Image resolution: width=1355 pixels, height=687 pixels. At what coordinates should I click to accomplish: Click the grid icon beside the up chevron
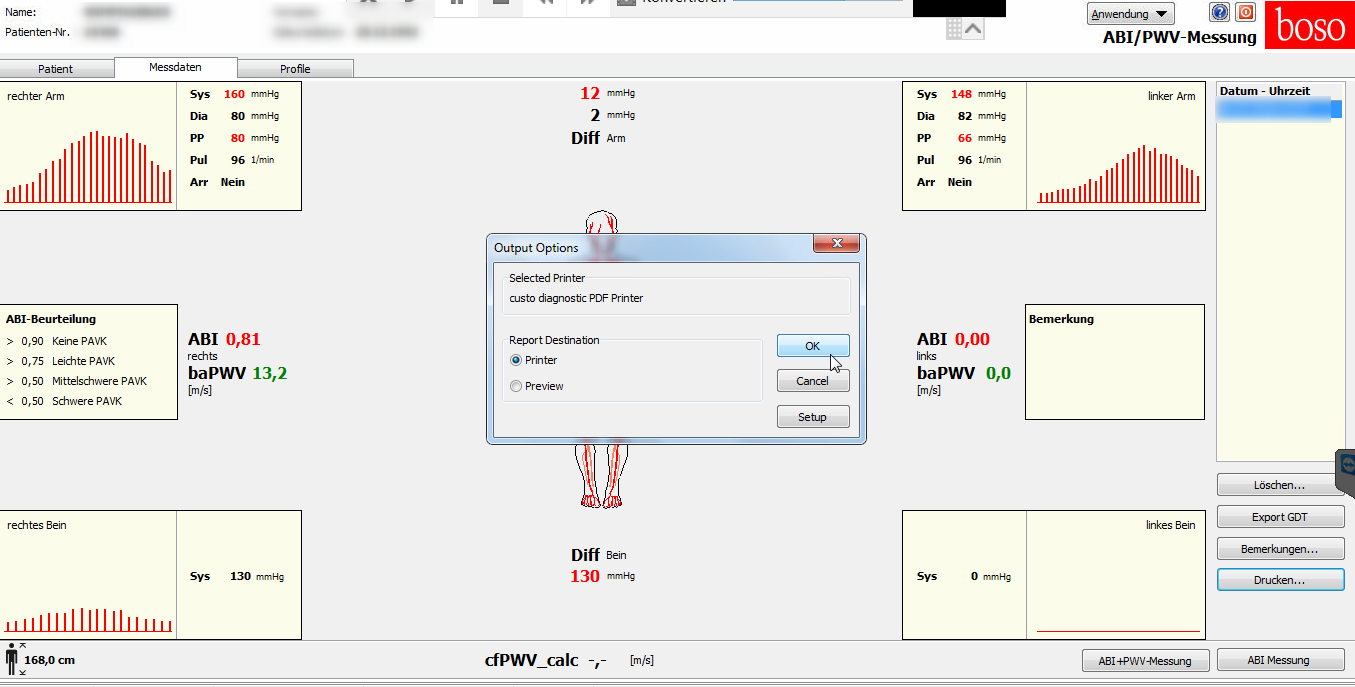click(954, 30)
